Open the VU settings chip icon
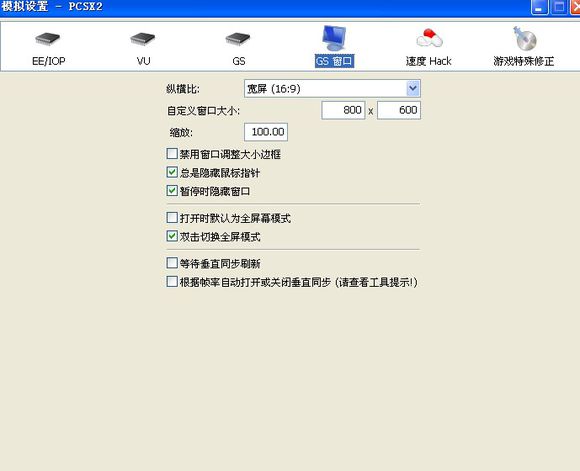This screenshot has height=471, width=580. coord(143,38)
